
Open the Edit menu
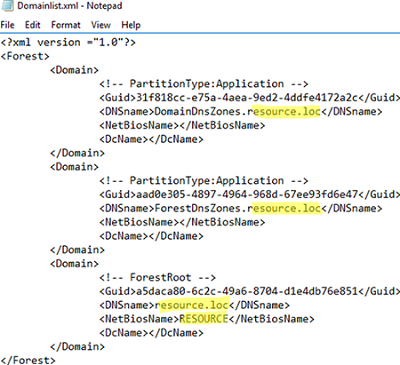point(33,25)
